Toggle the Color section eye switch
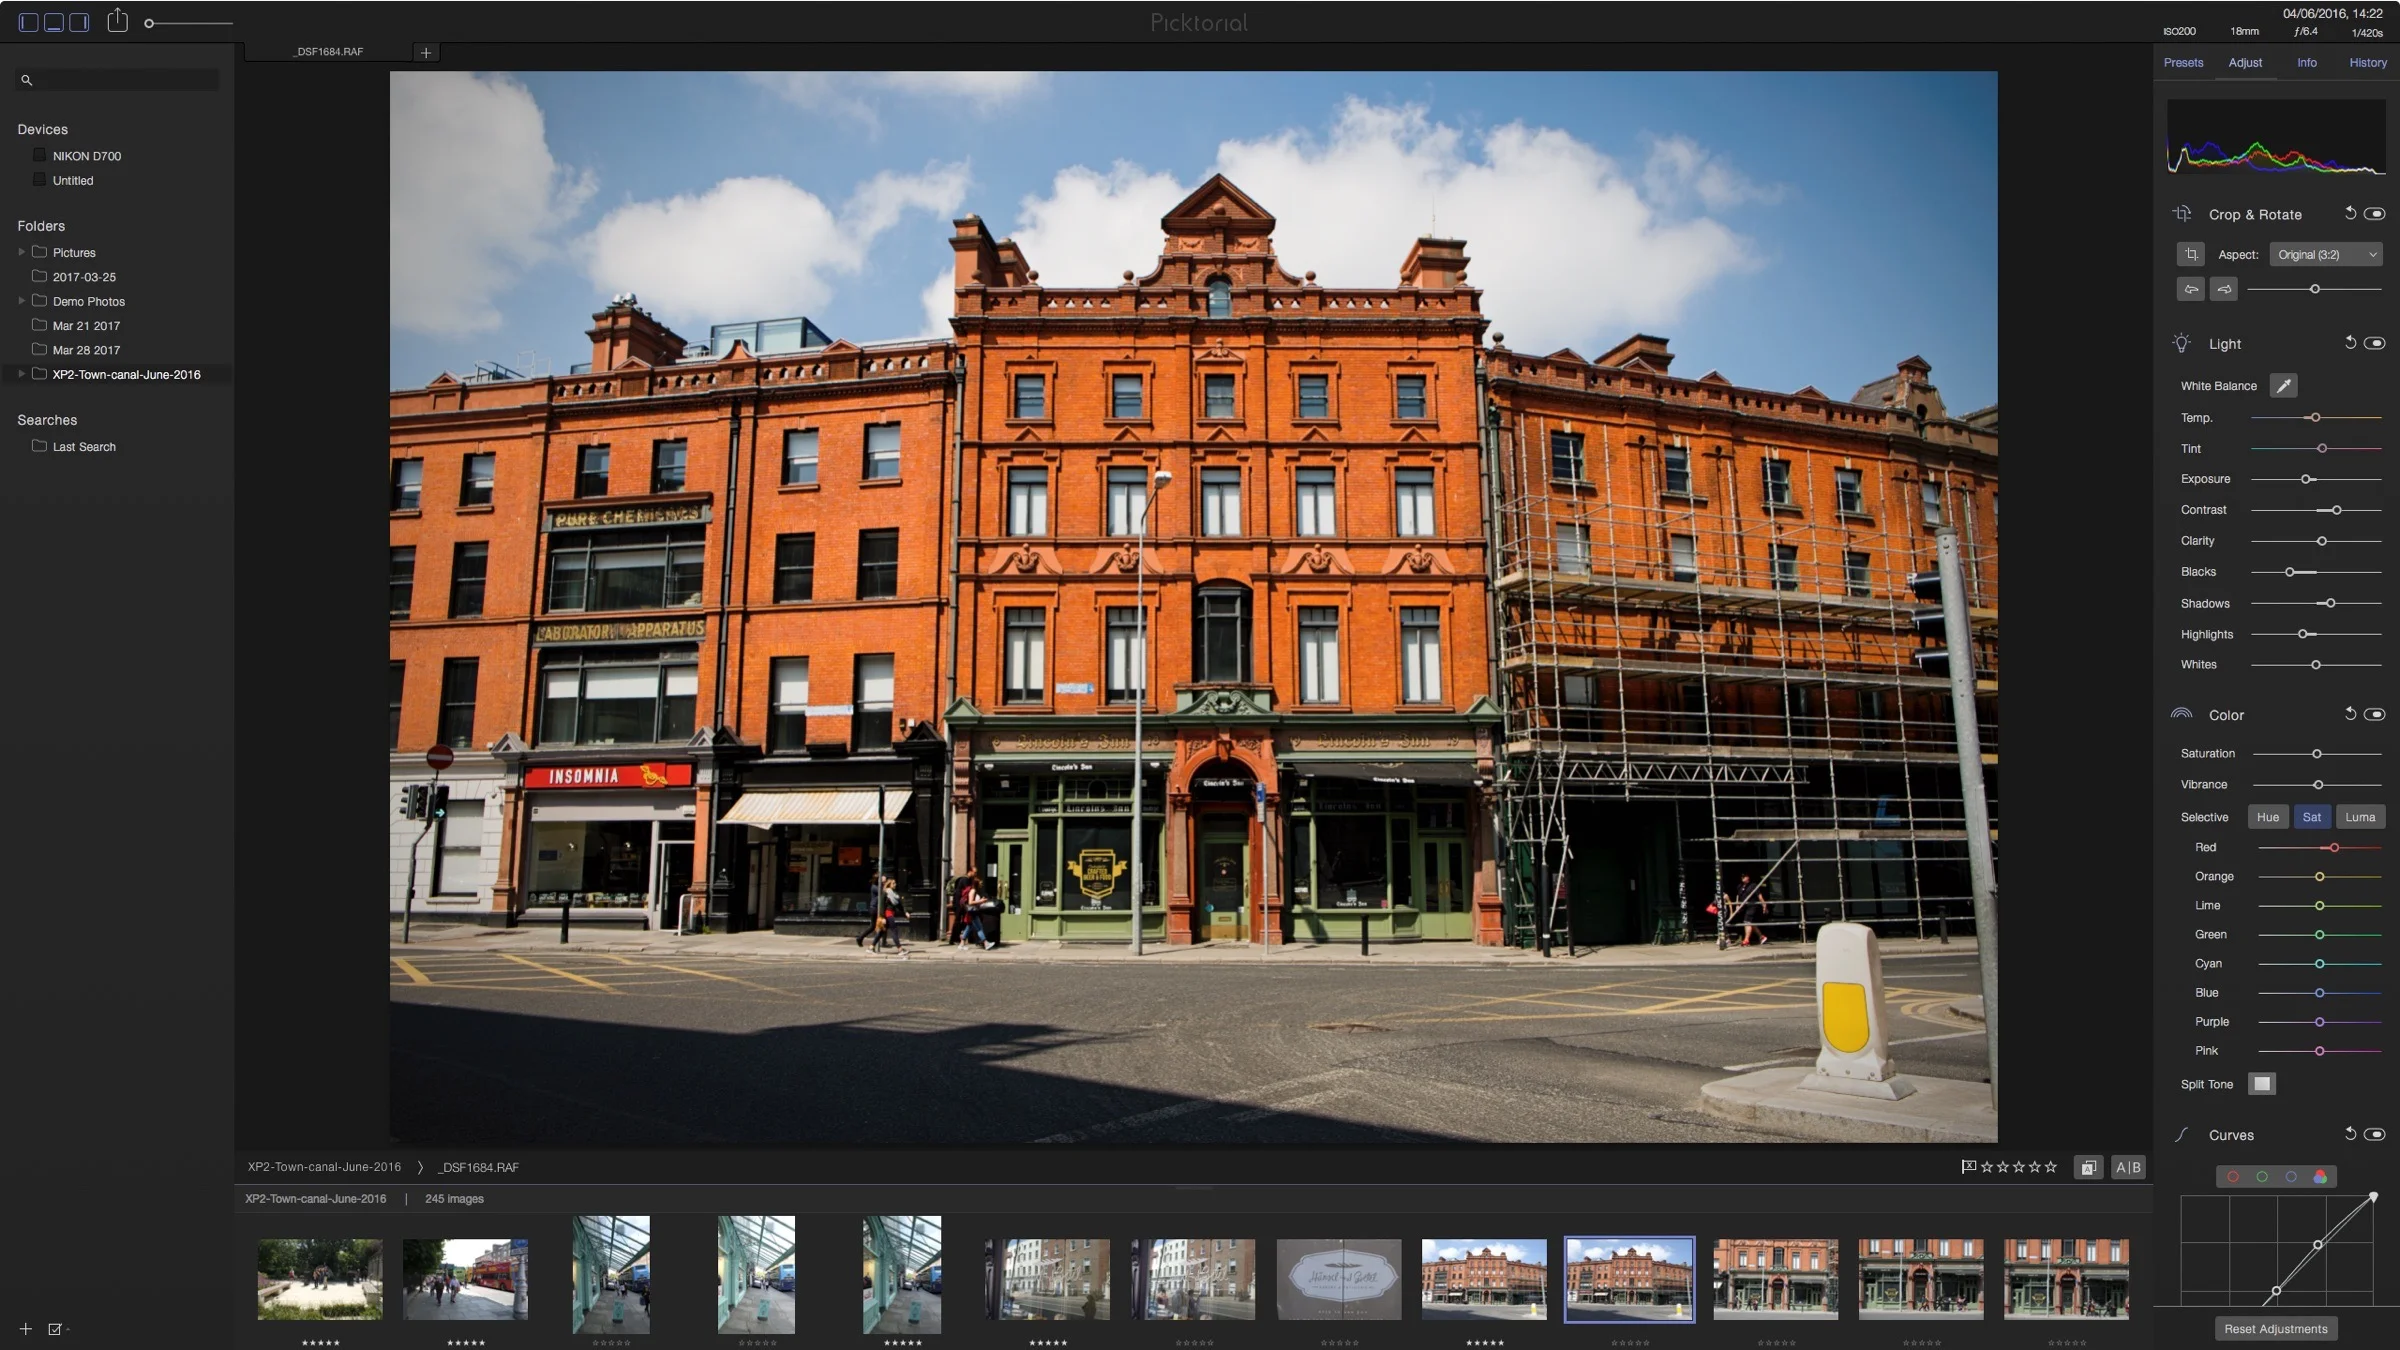 [x=2375, y=714]
